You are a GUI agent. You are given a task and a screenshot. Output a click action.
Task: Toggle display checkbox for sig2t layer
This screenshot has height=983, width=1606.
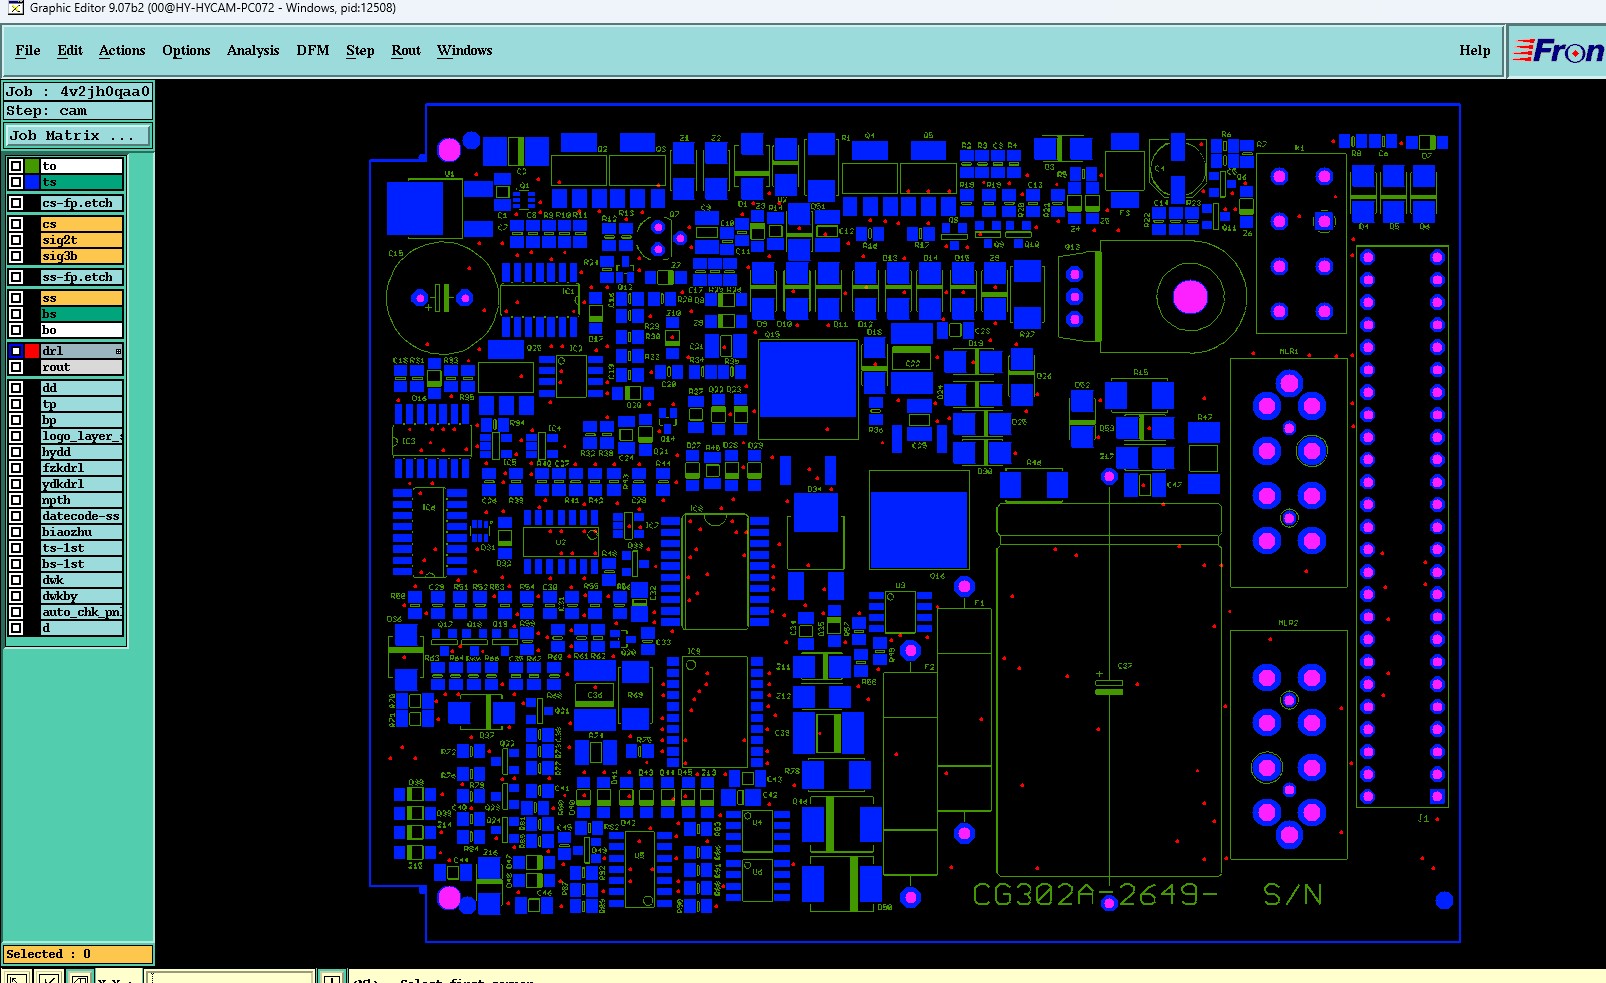click(16, 240)
